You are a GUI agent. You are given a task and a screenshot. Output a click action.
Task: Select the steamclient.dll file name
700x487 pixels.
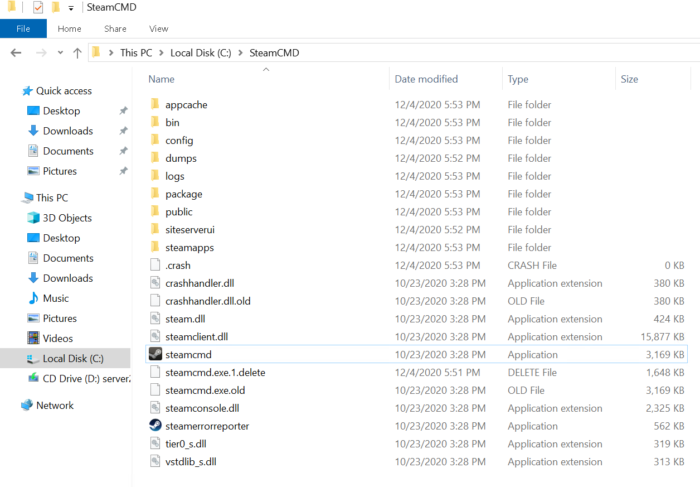pos(196,337)
